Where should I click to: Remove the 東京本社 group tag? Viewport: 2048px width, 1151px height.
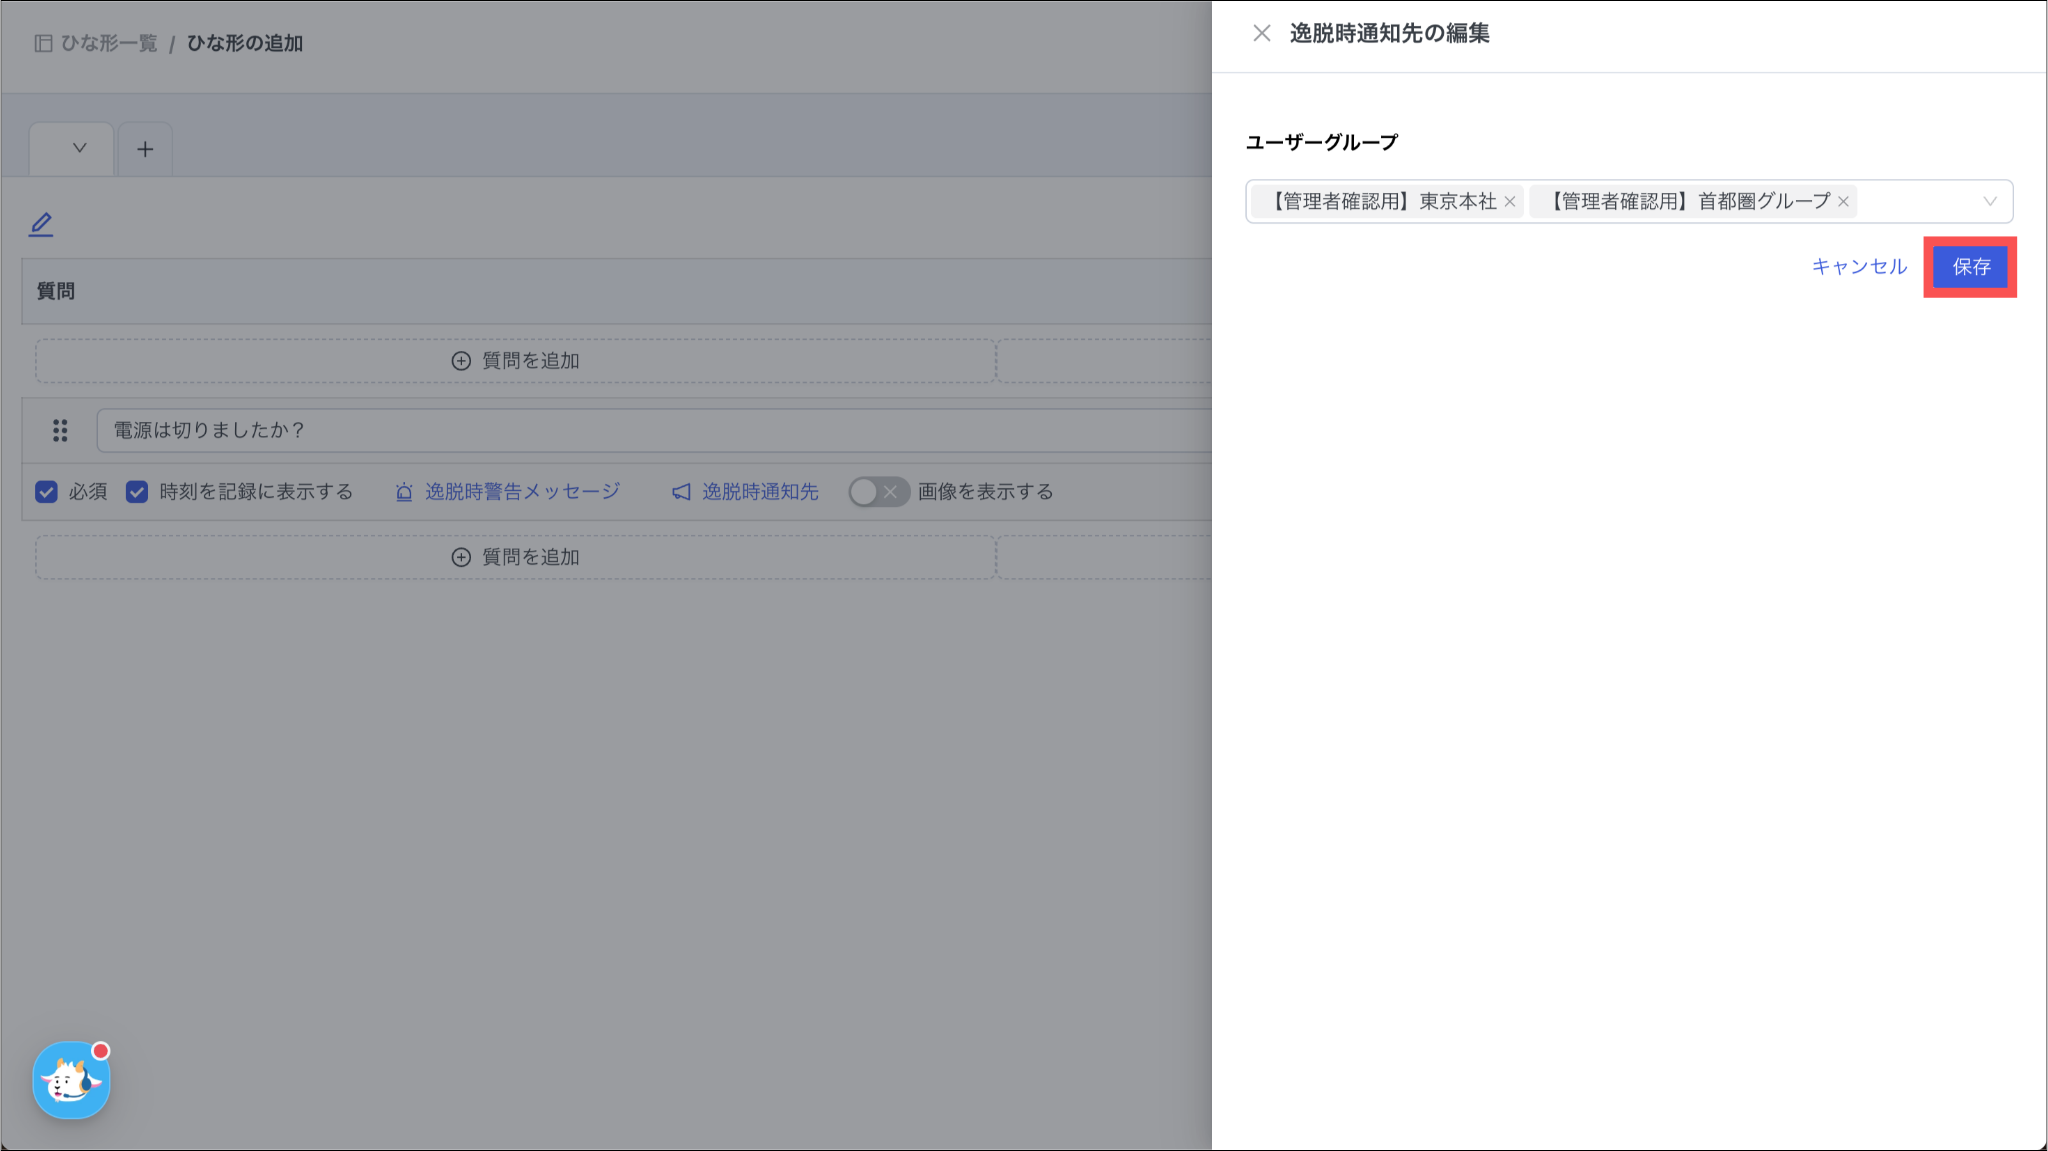coord(1510,202)
